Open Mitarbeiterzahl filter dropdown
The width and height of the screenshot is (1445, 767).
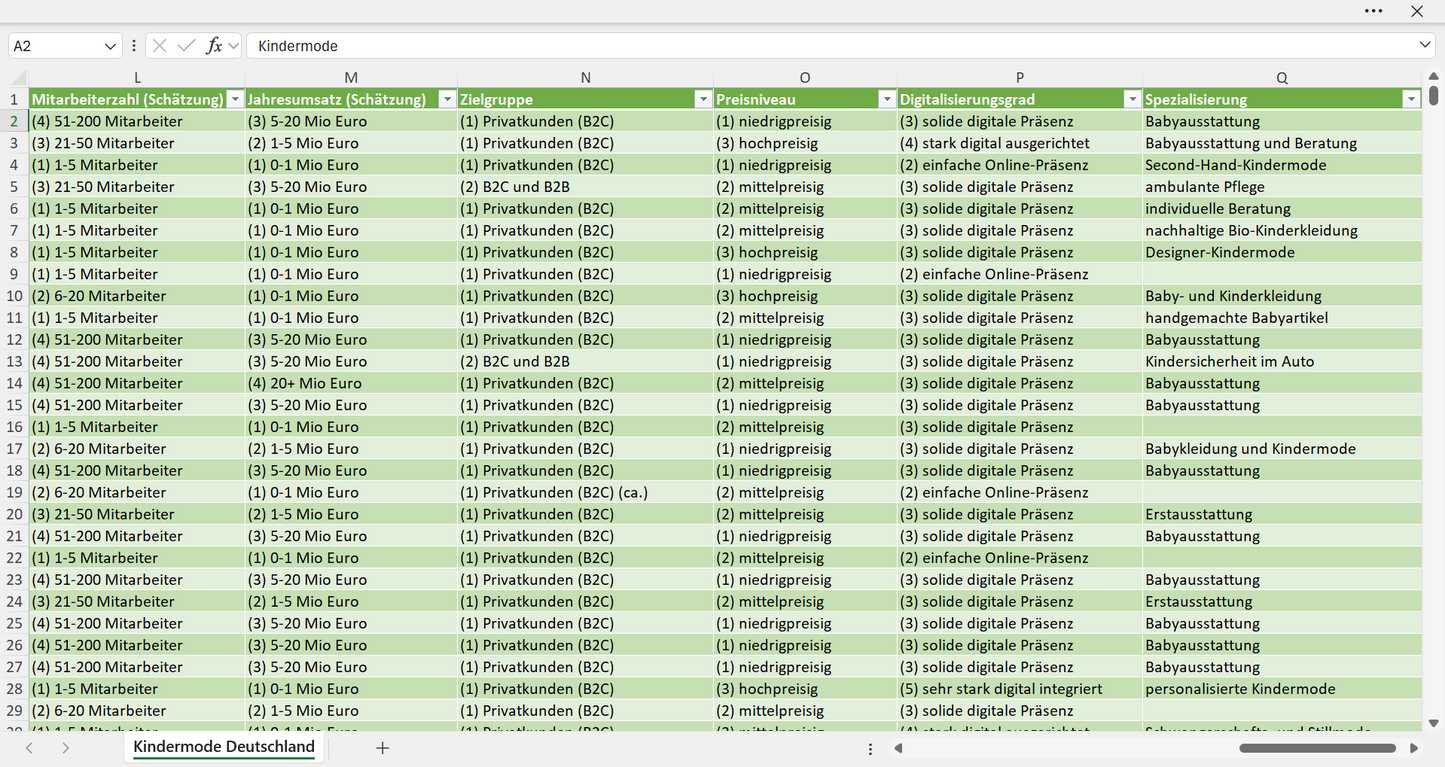[235, 99]
